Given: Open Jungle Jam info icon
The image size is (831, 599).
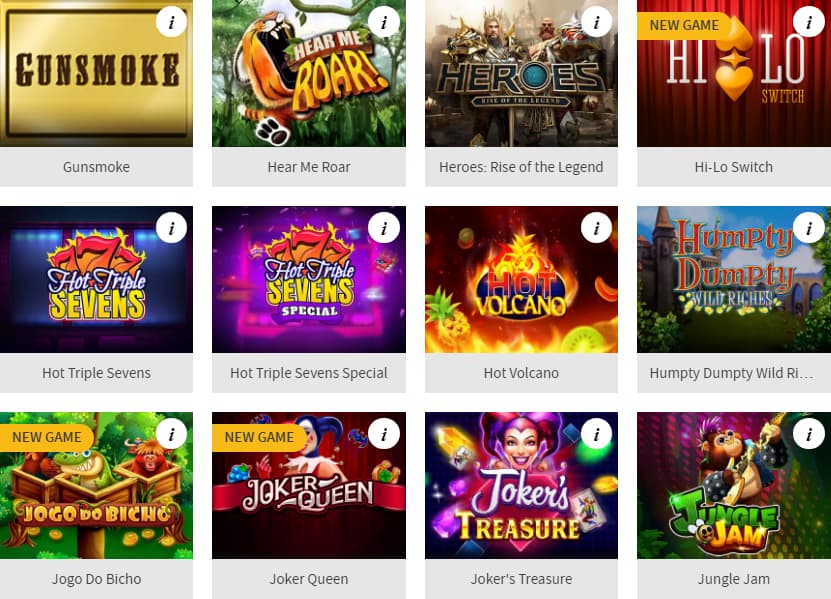Looking at the screenshot, I should click(x=809, y=434).
